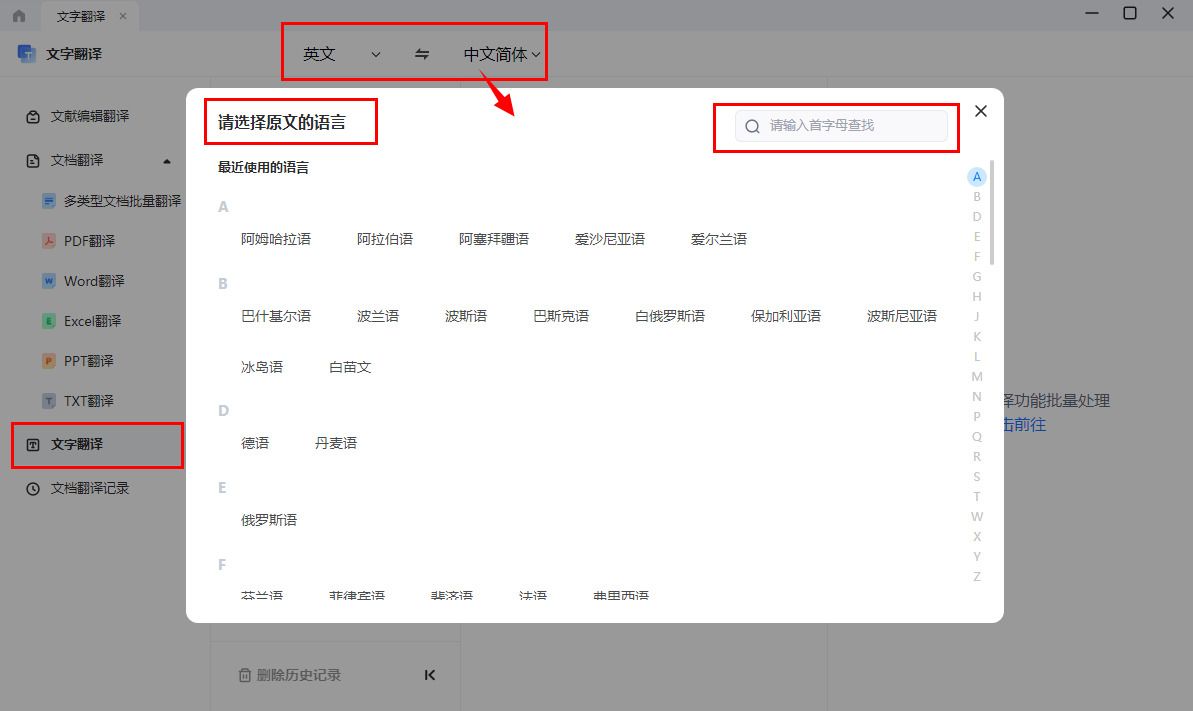The width and height of the screenshot is (1193, 711).
Task: Open PPT翻译 from the sidebar
Action: (x=88, y=361)
